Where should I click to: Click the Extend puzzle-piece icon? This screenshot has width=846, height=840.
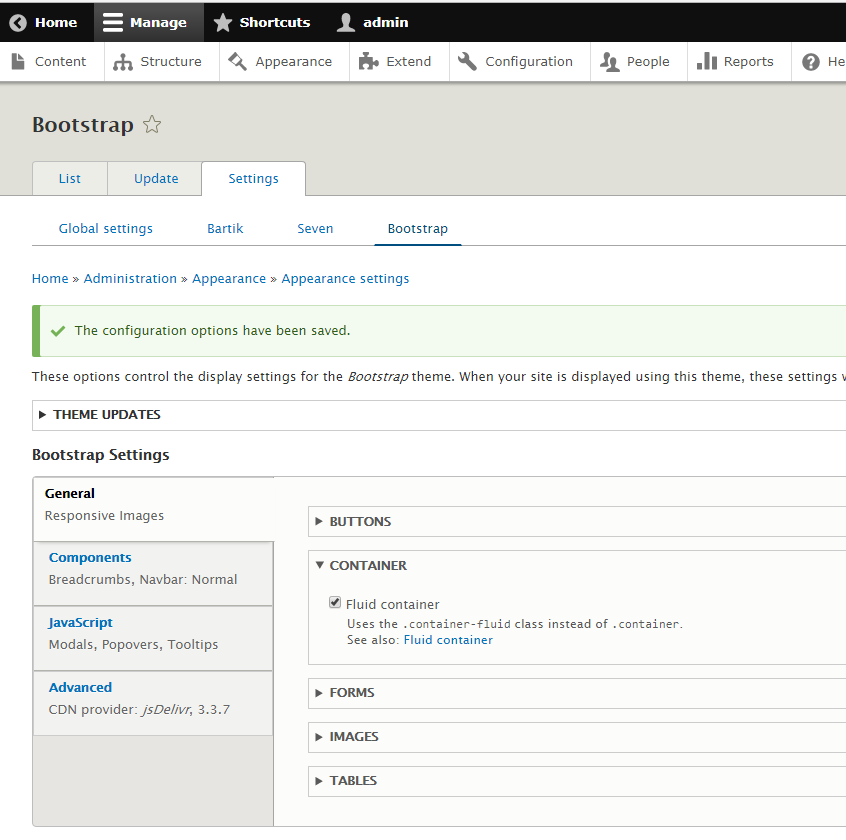(x=367, y=61)
